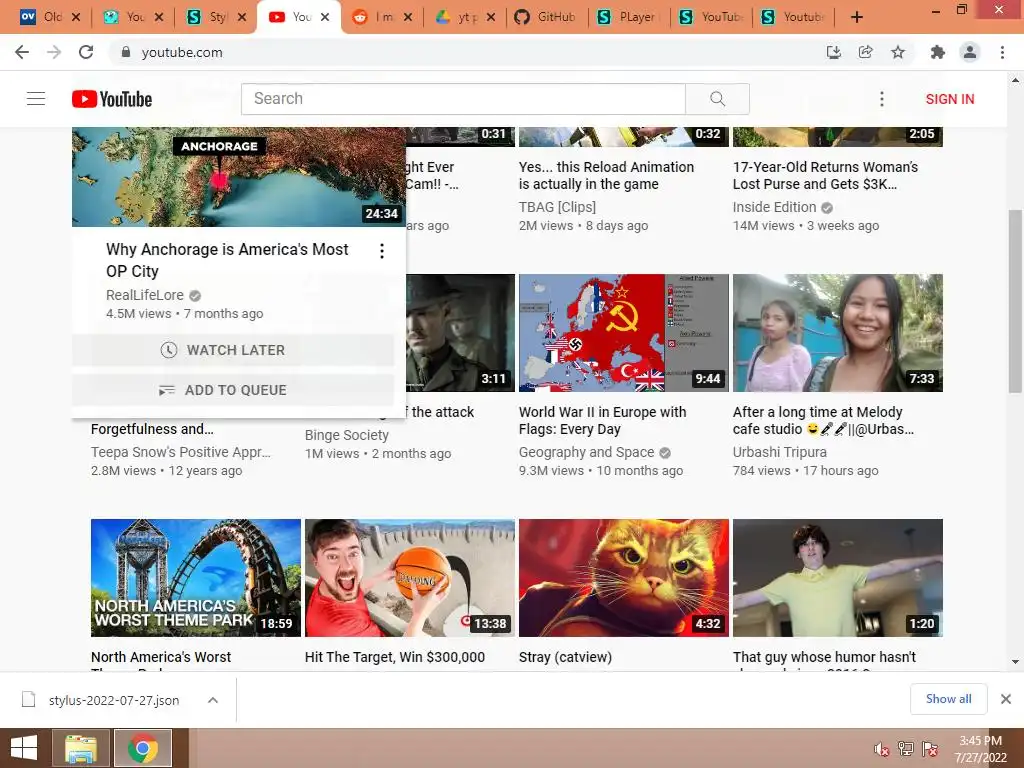Open North America's Worst Theme Park thumbnail
This screenshot has height=768, width=1024.
click(x=196, y=577)
